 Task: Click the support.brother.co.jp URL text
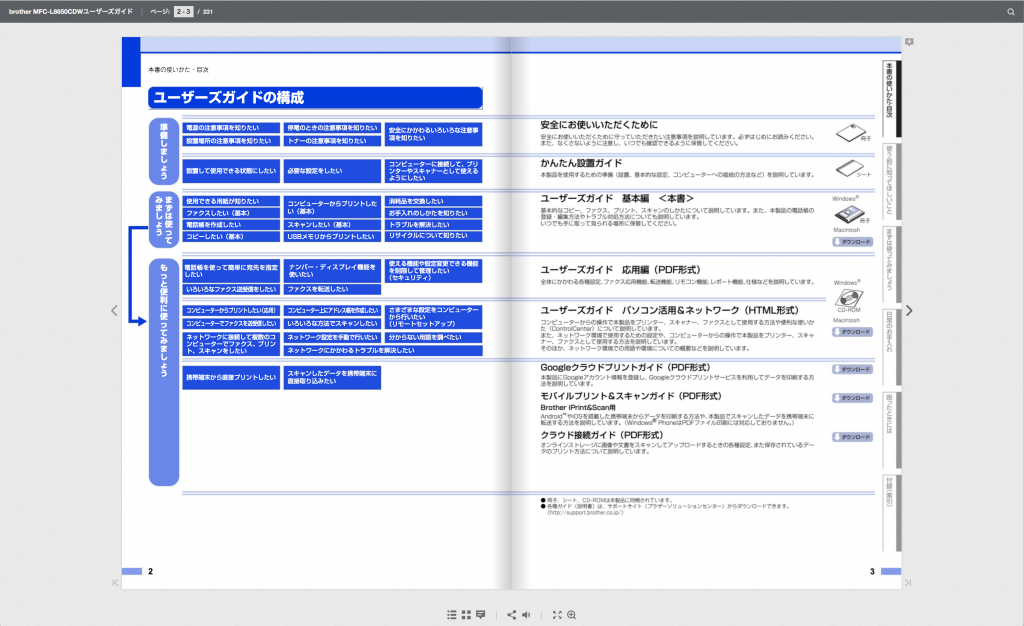585,513
